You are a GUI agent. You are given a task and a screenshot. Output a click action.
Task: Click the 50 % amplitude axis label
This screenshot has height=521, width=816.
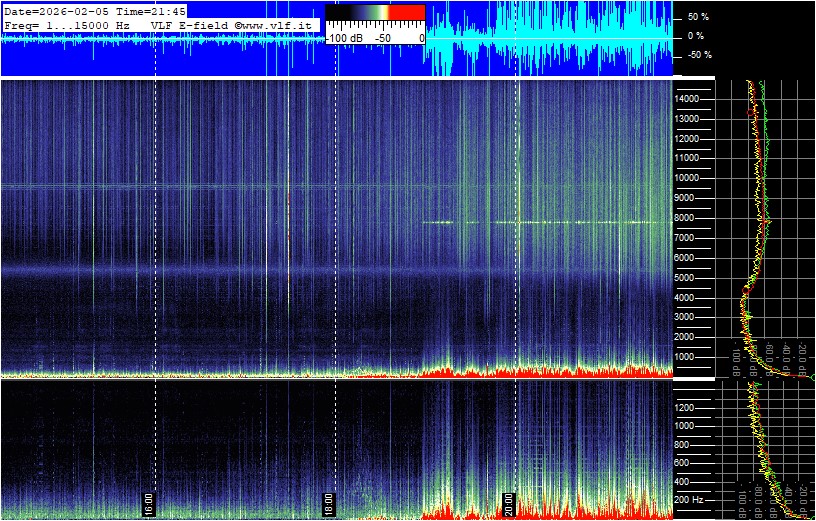(697, 17)
